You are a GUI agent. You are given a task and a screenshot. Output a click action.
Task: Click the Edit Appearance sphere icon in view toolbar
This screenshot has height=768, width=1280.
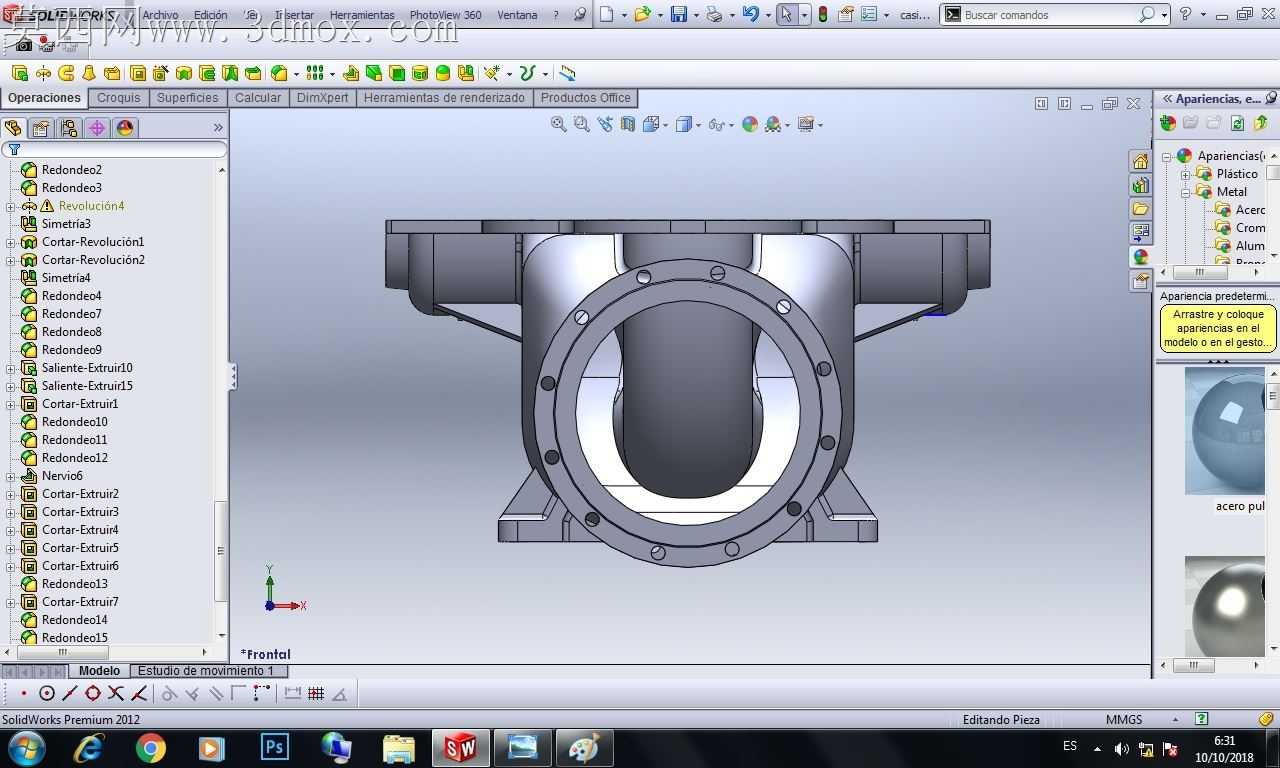point(750,124)
